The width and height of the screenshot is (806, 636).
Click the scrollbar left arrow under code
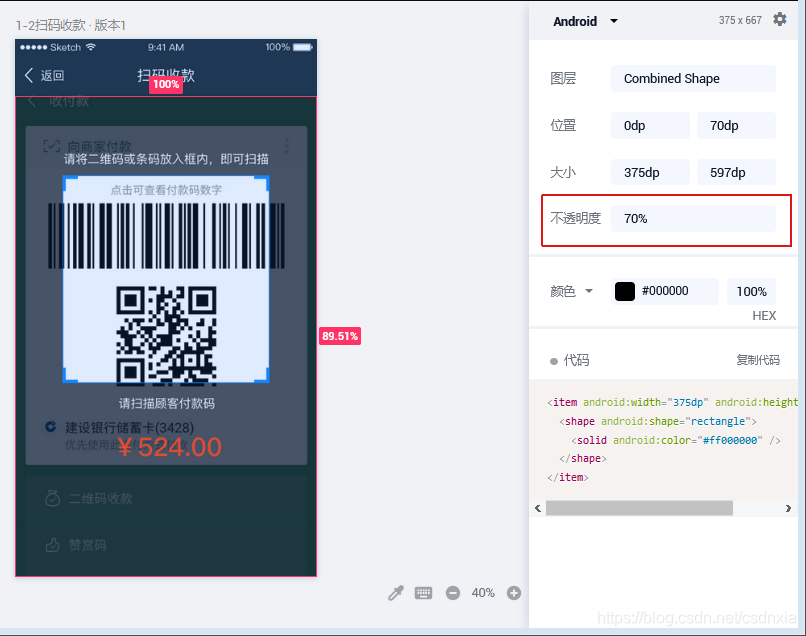(538, 508)
